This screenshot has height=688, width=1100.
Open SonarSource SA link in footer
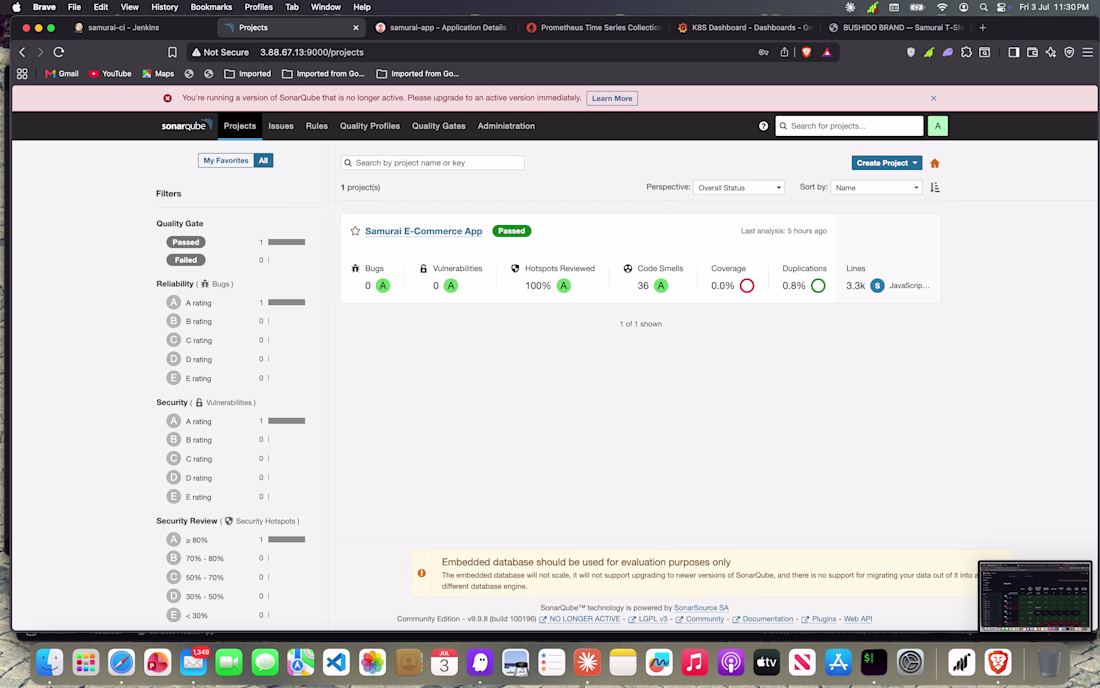click(701, 608)
